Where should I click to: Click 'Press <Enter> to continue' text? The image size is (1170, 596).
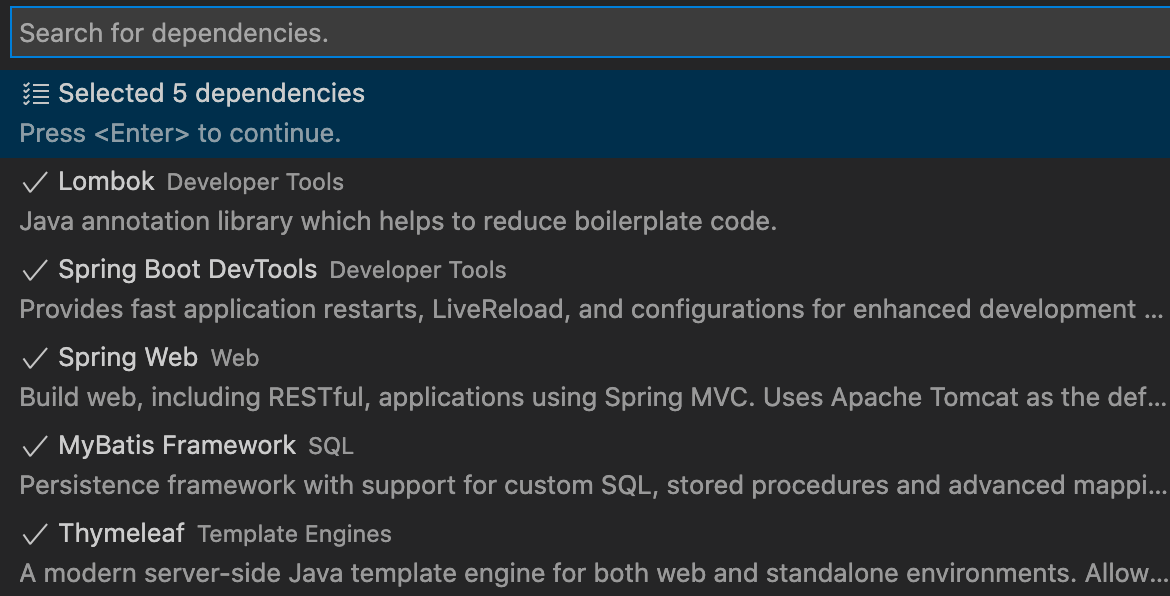180,133
